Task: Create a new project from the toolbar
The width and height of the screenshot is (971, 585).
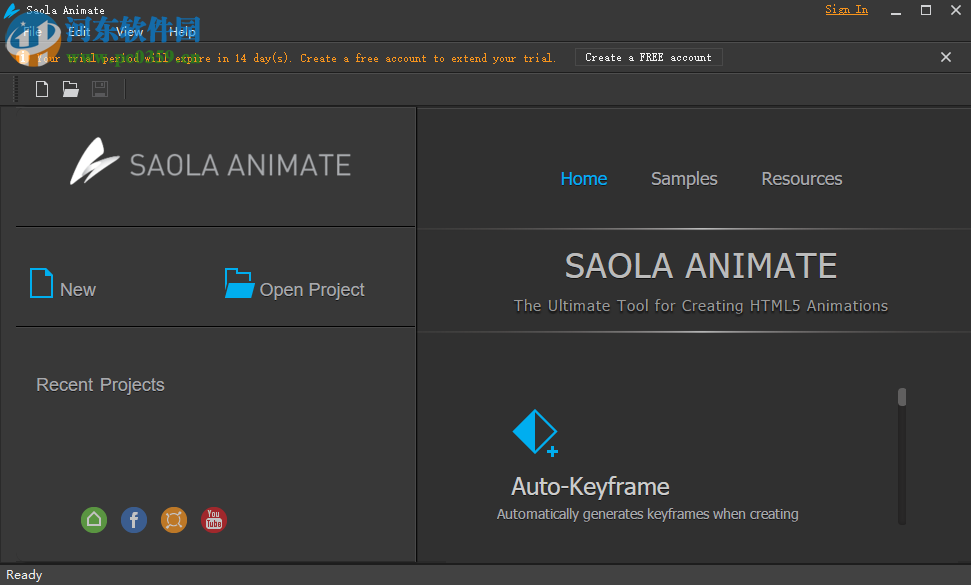Action: click(x=41, y=88)
